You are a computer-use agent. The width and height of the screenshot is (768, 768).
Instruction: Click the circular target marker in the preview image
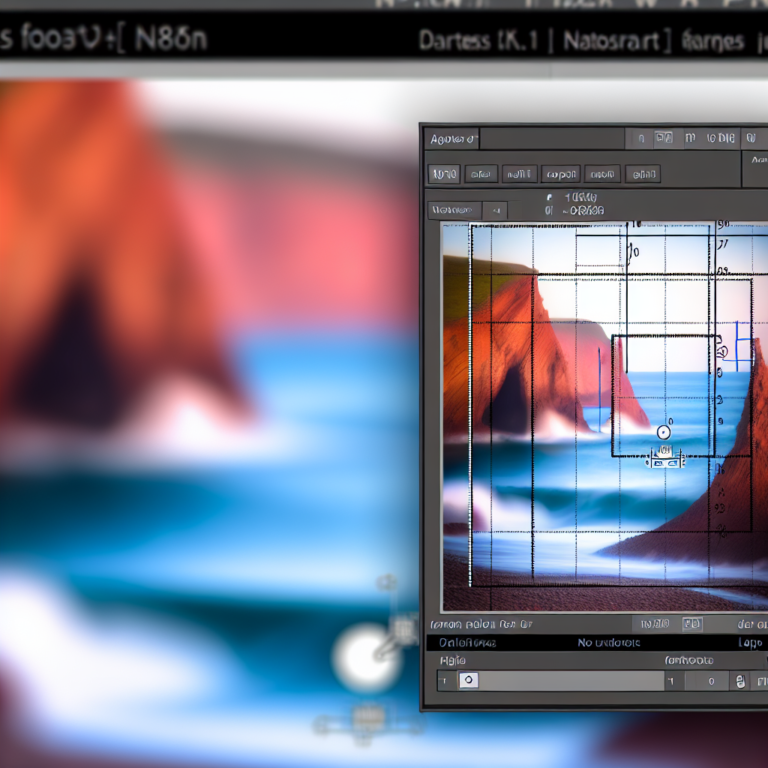(664, 432)
